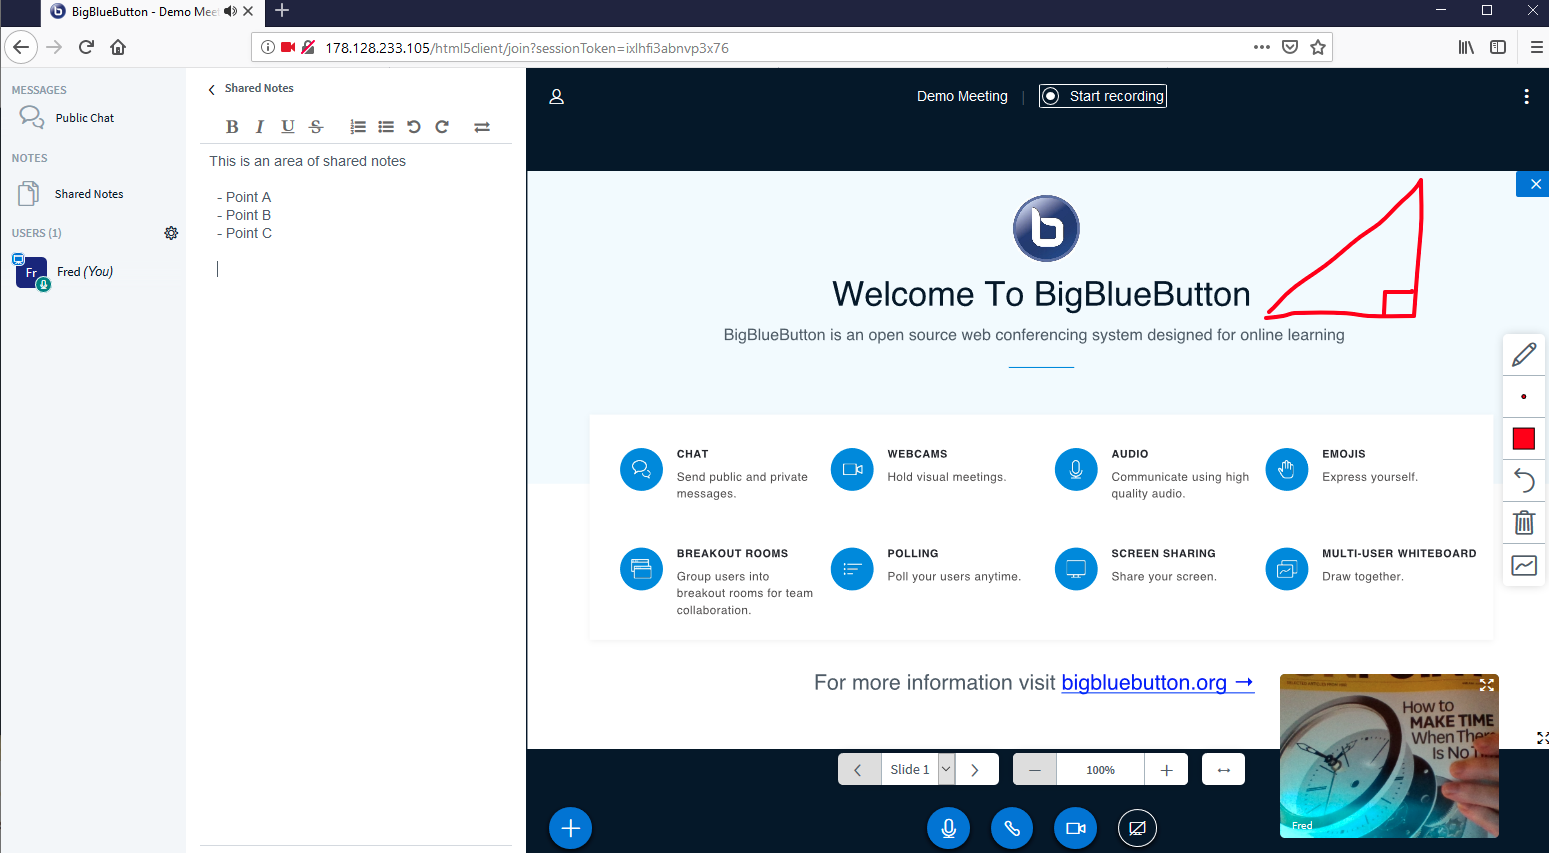Open a new browser tab
This screenshot has width=1549, height=853.
282,11
